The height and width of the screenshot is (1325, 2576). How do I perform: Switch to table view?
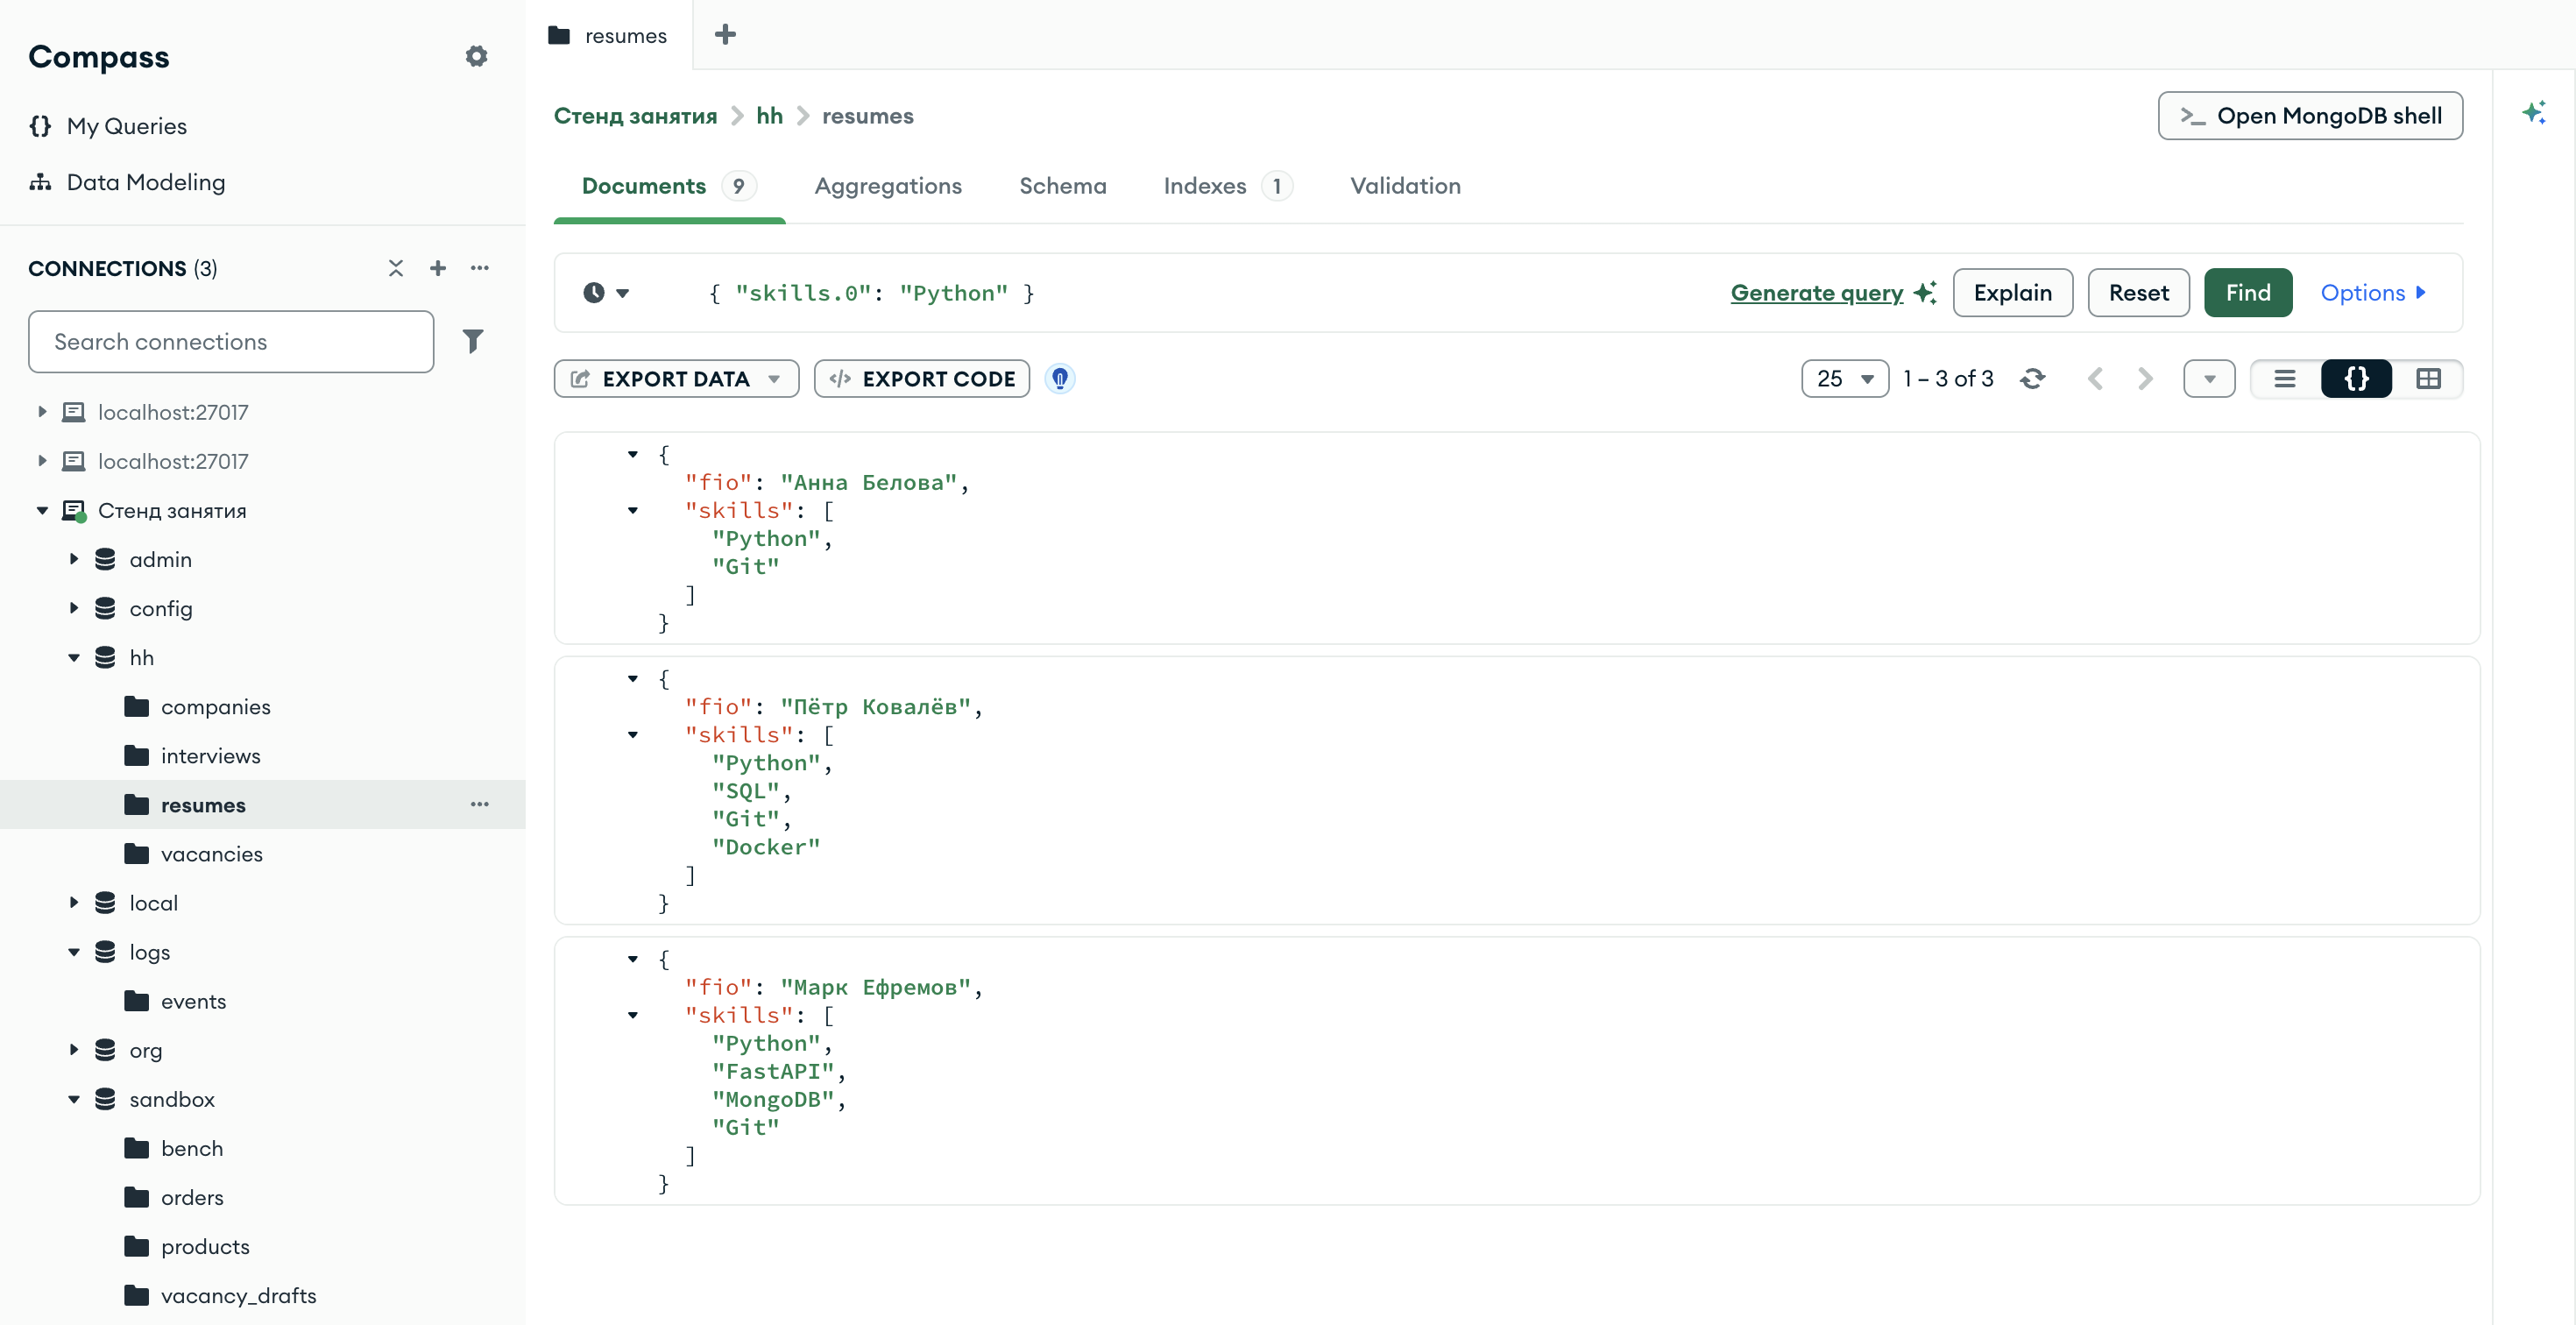click(x=2428, y=379)
